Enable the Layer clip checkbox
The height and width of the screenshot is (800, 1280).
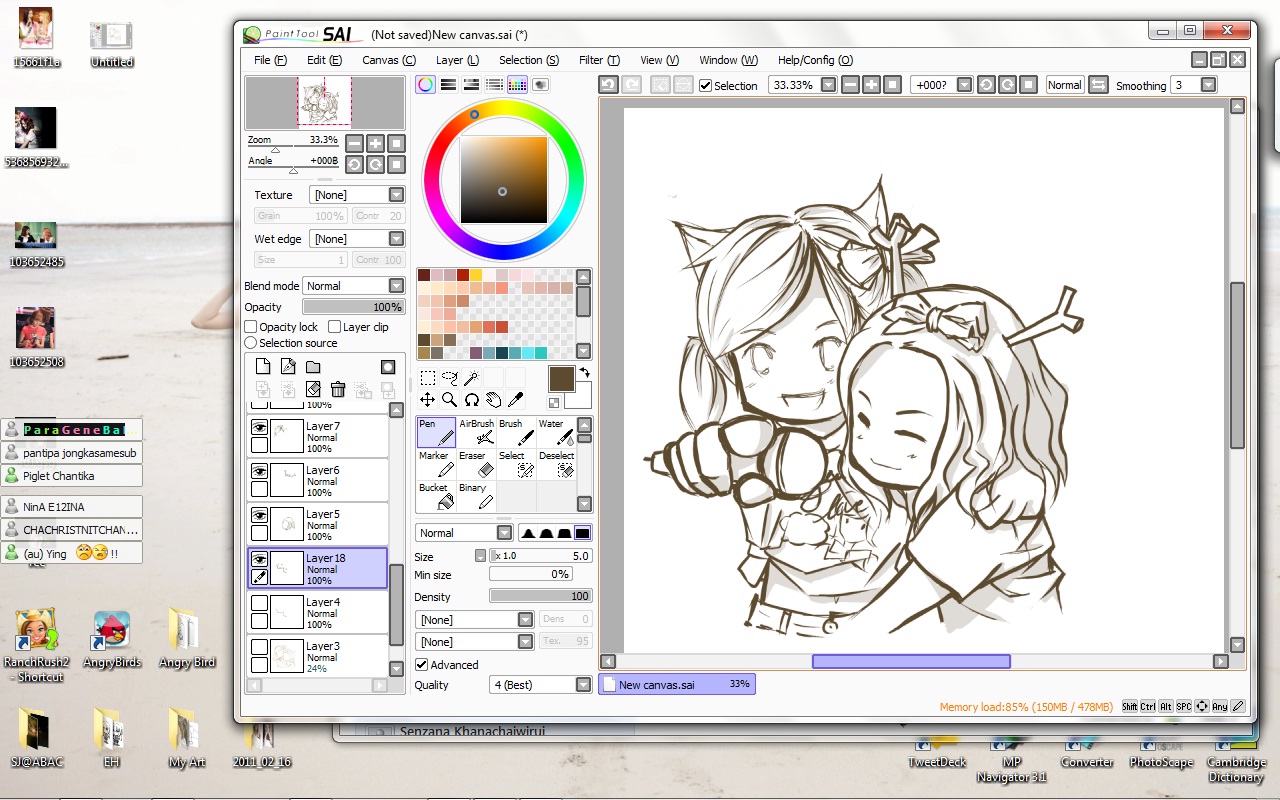[335, 327]
